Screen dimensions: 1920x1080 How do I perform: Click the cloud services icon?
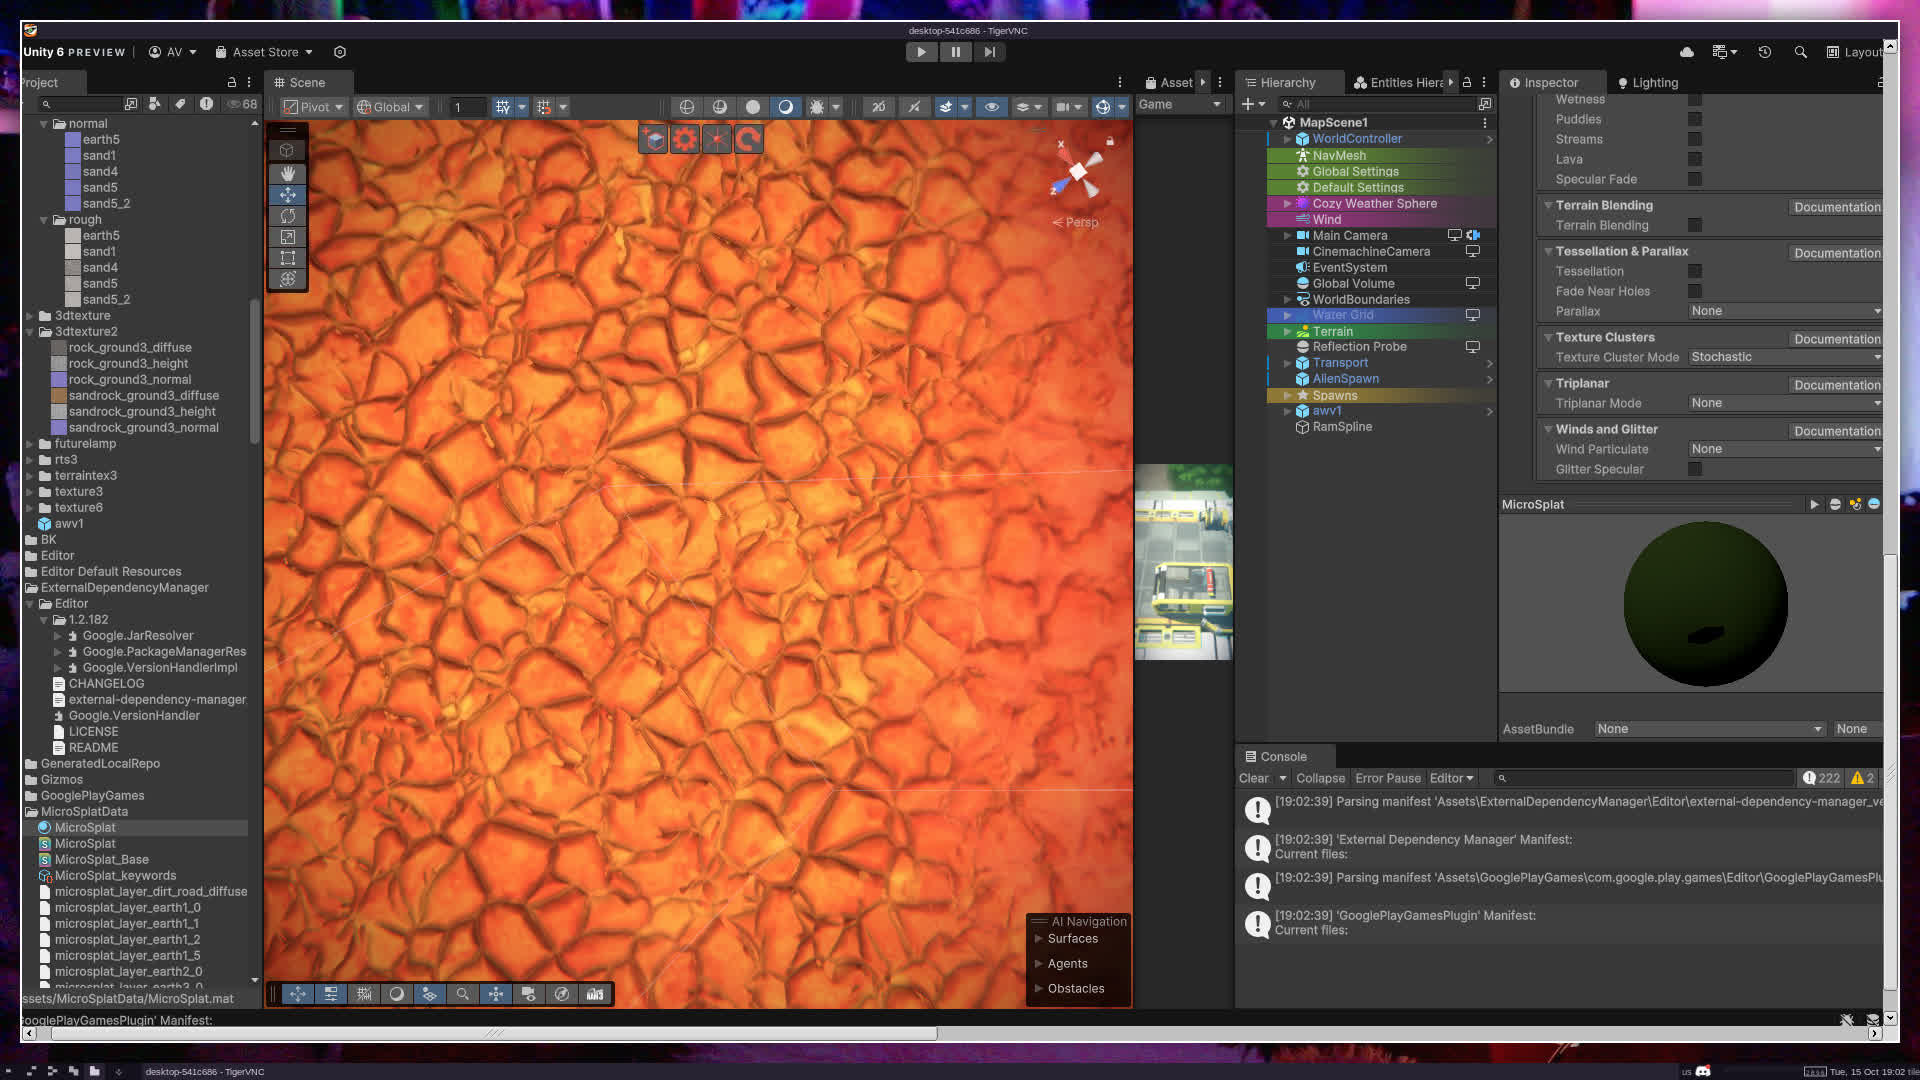1687,52
